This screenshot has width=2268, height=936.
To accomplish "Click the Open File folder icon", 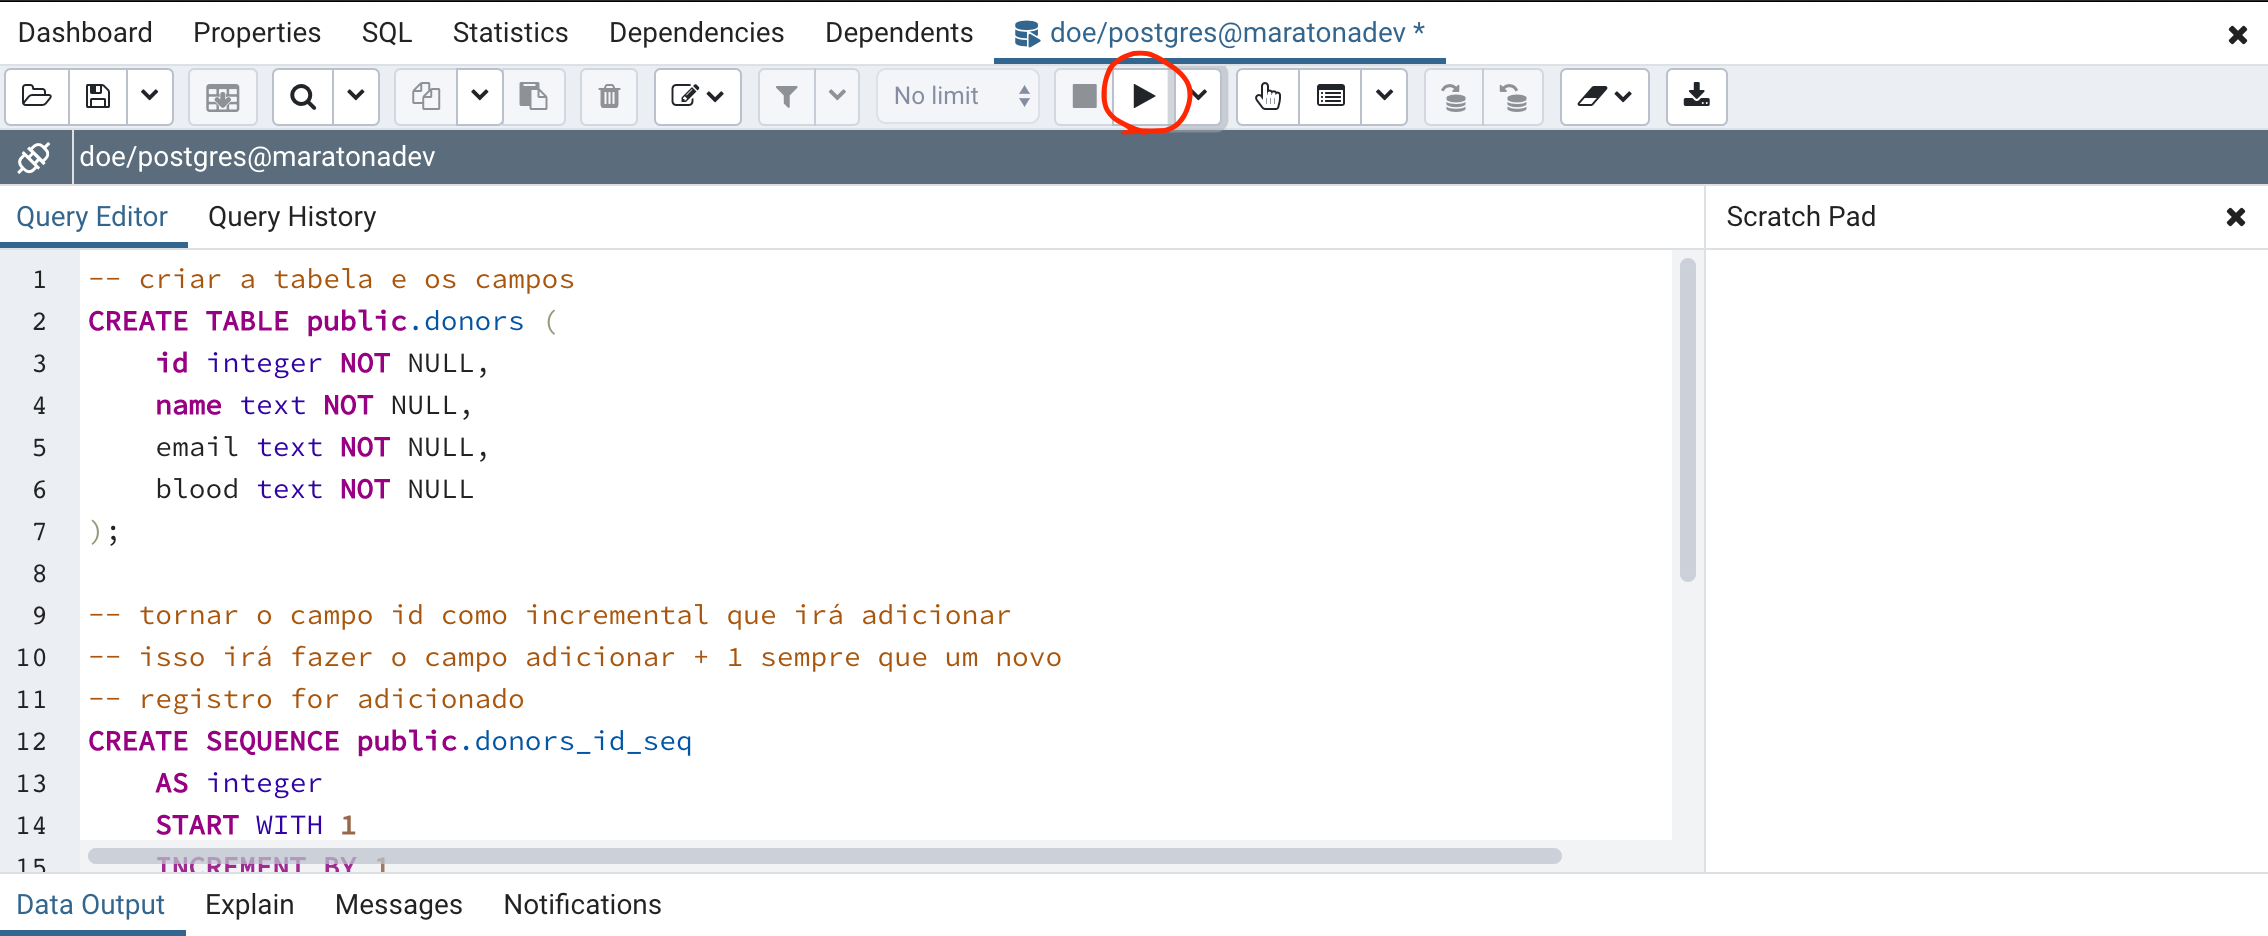I will pyautogui.click(x=37, y=96).
